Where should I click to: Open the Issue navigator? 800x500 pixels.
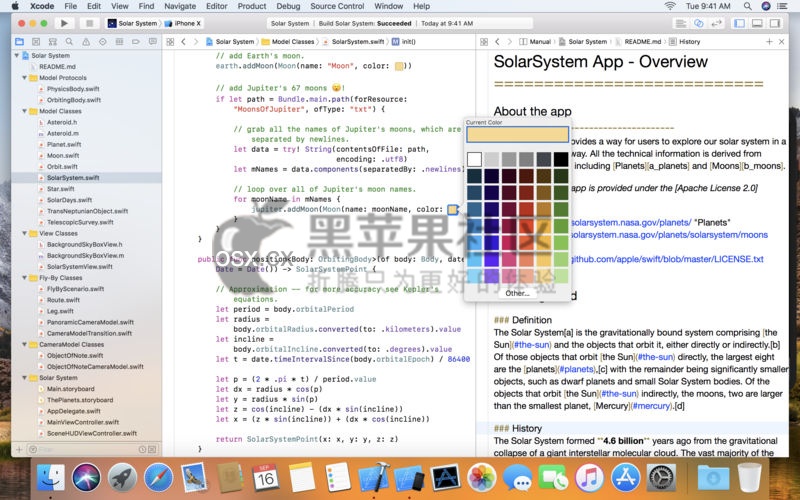point(86,42)
